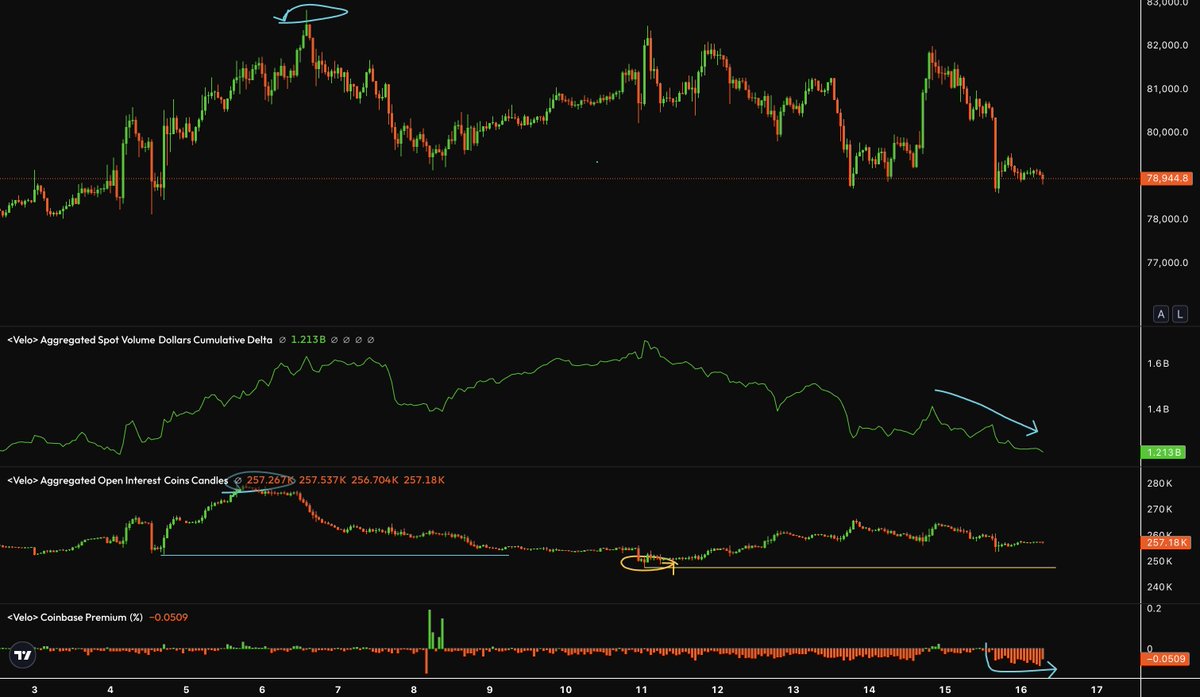Open Aggregated Open Interest Coins Candles legend
Image resolution: width=1200 pixels, height=697 pixels.
tap(117, 481)
